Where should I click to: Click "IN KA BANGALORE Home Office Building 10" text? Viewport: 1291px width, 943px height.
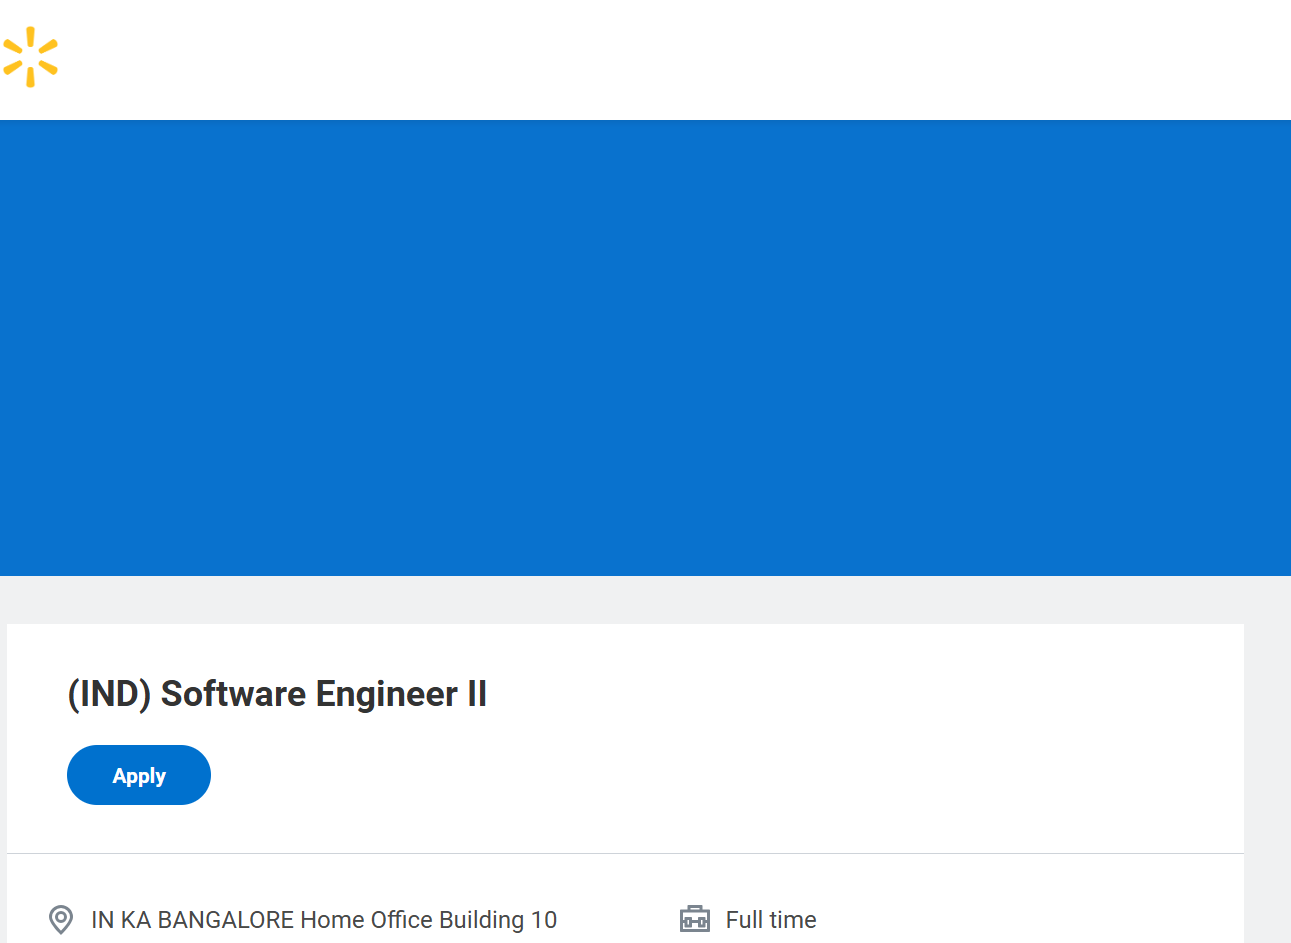[x=324, y=920]
